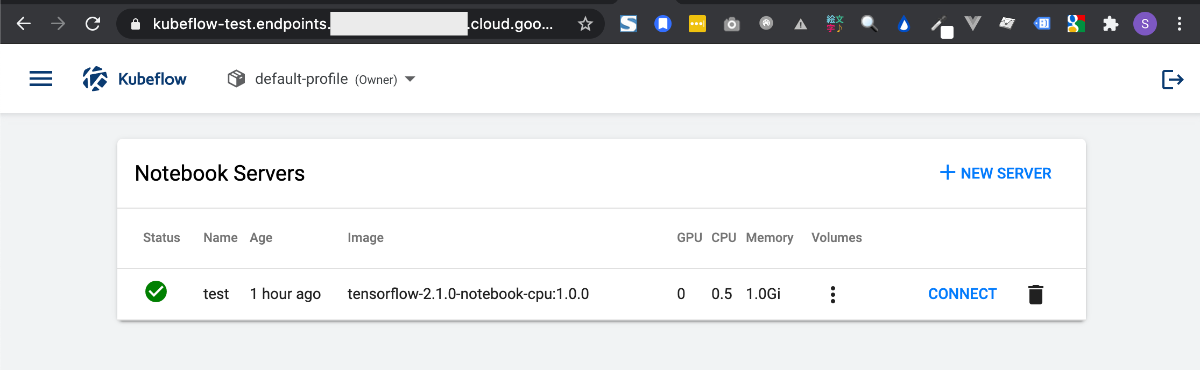Go back to previous page

tap(24, 24)
